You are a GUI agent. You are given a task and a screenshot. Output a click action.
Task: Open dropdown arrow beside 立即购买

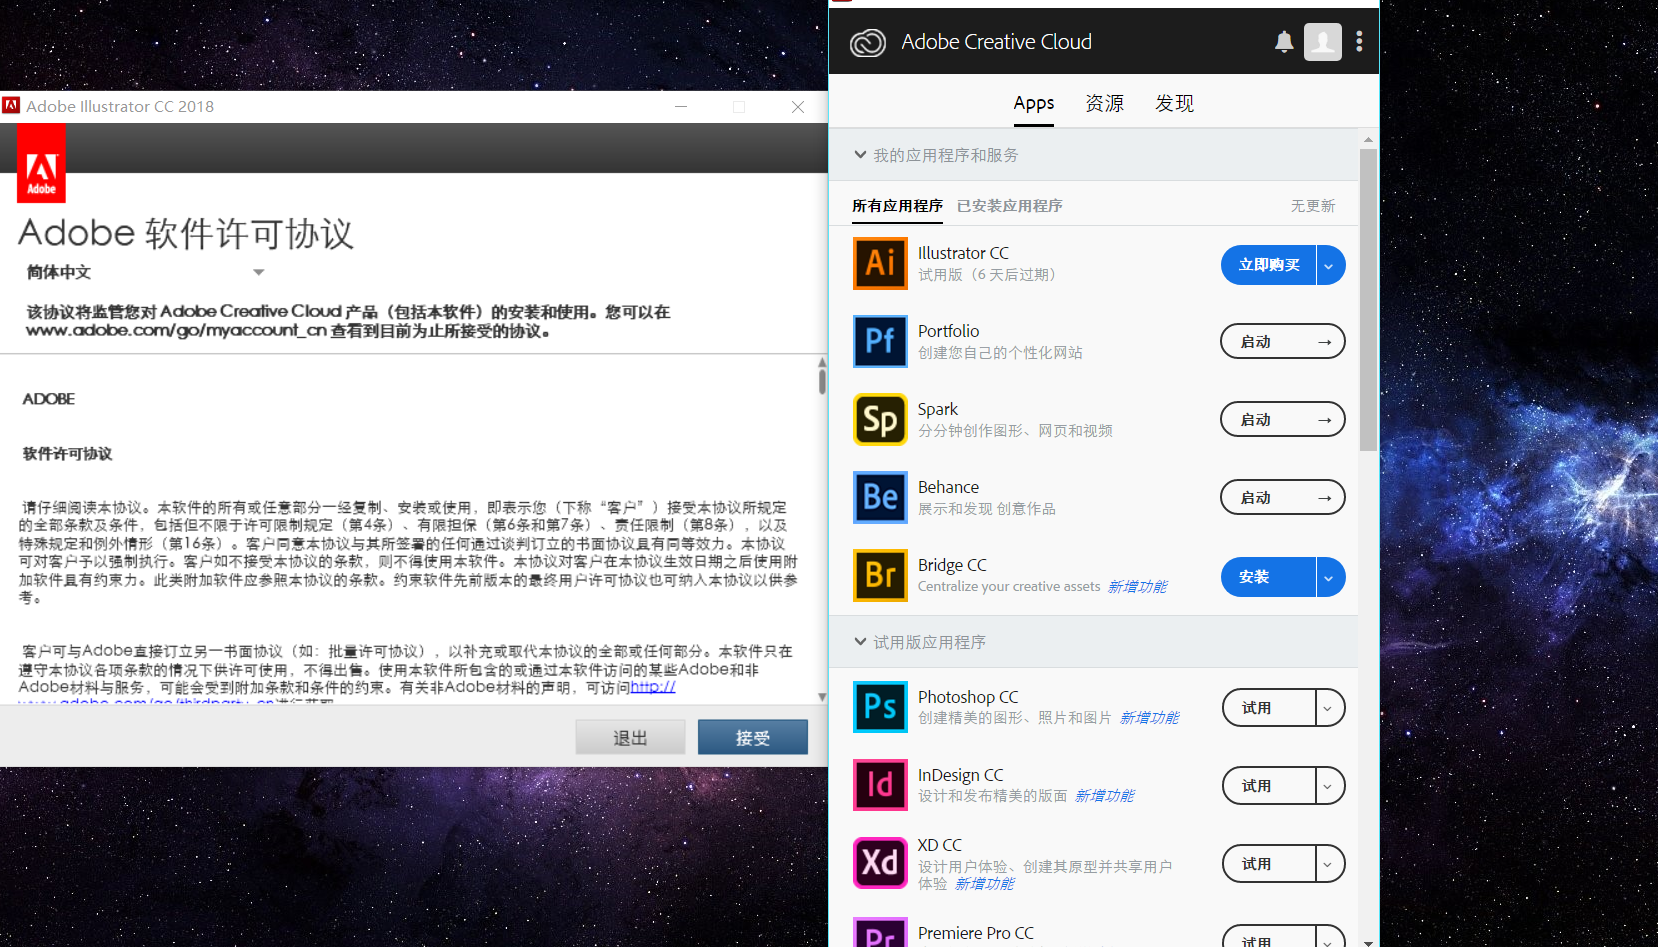pos(1330,265)
